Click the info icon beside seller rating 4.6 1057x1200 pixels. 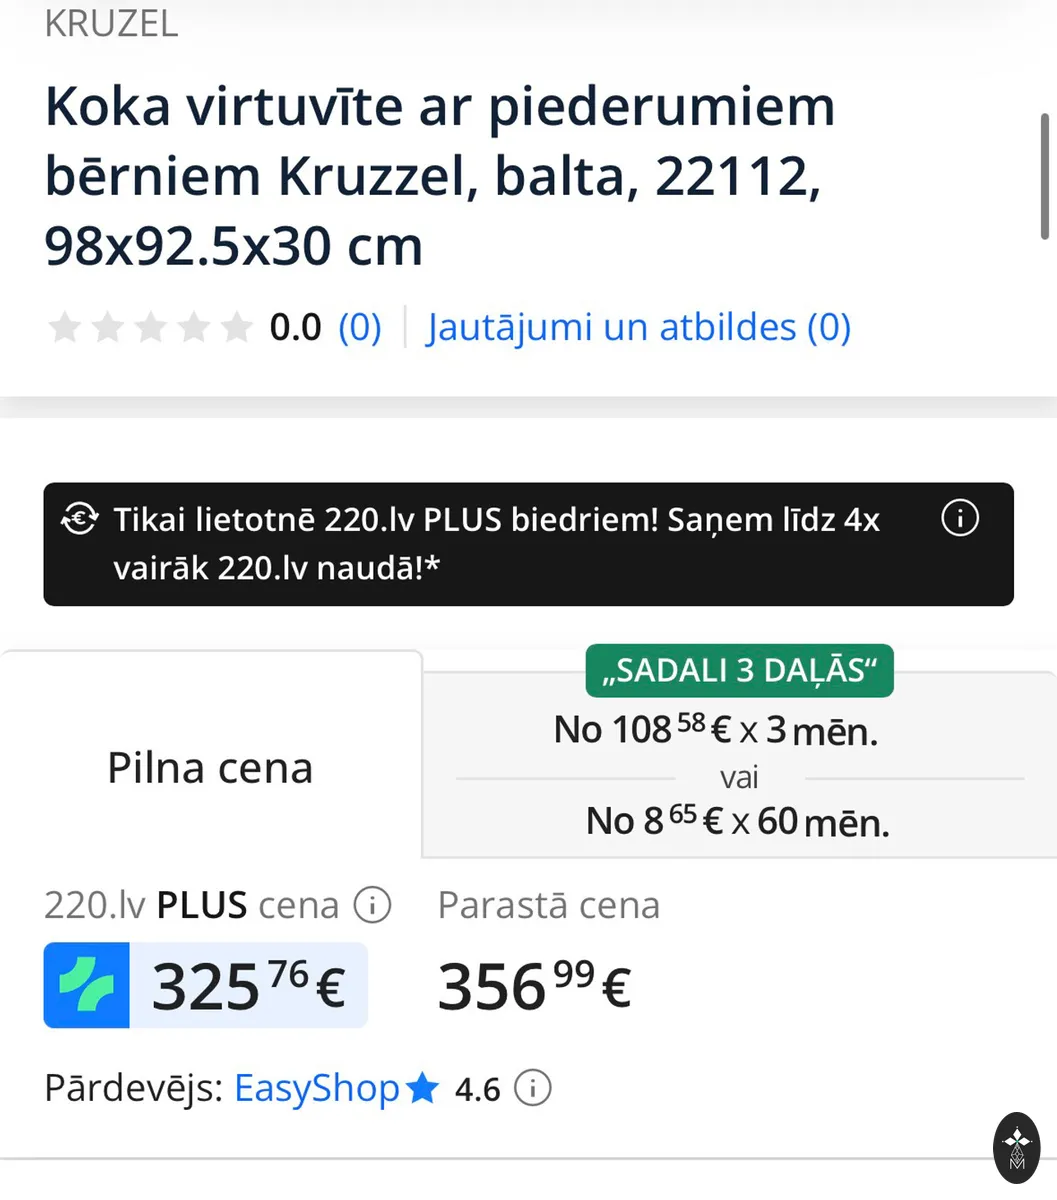[x=533, y=1087]
